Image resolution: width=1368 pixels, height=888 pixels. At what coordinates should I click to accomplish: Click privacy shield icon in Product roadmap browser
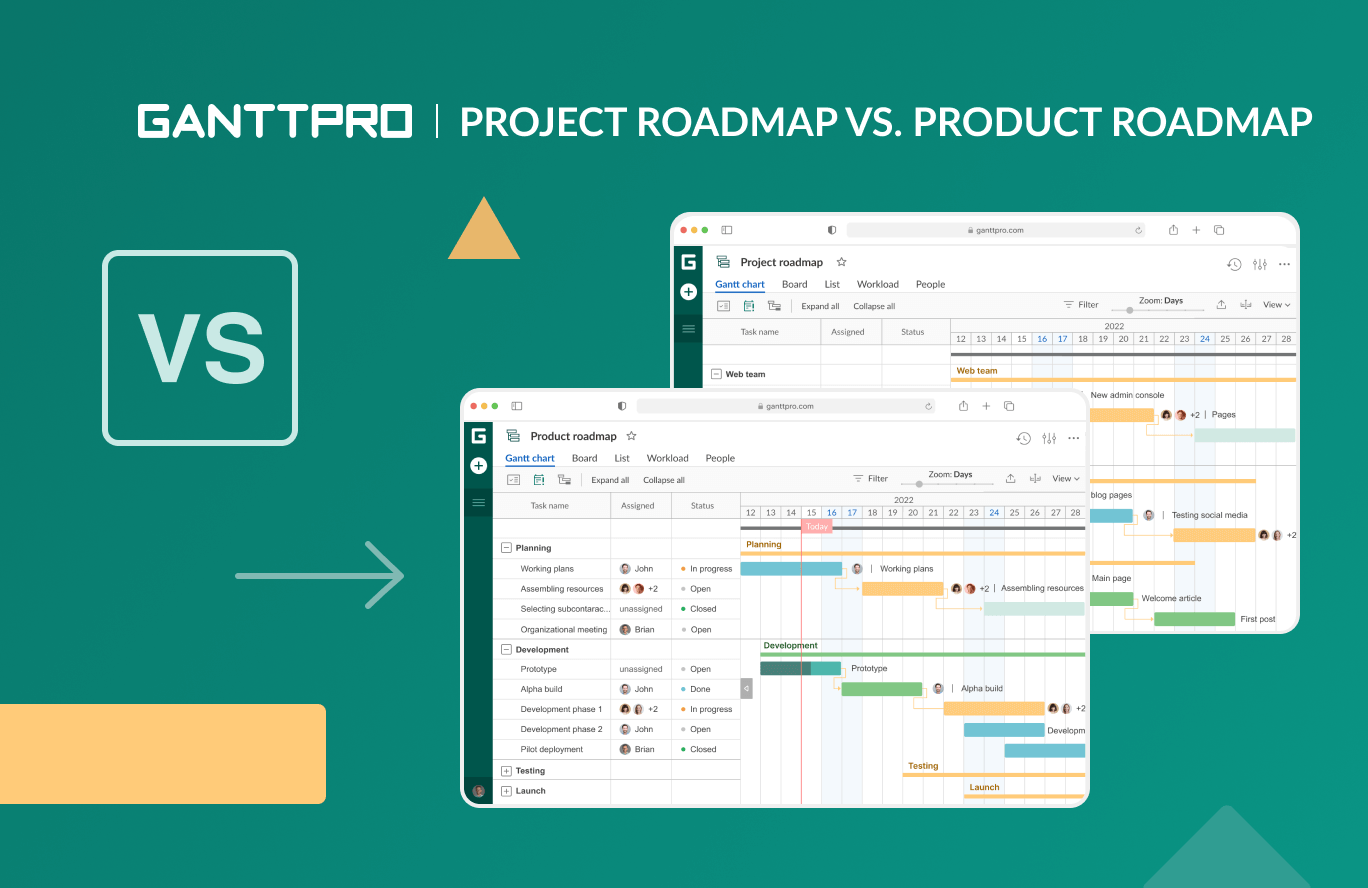tap(622, 406)
